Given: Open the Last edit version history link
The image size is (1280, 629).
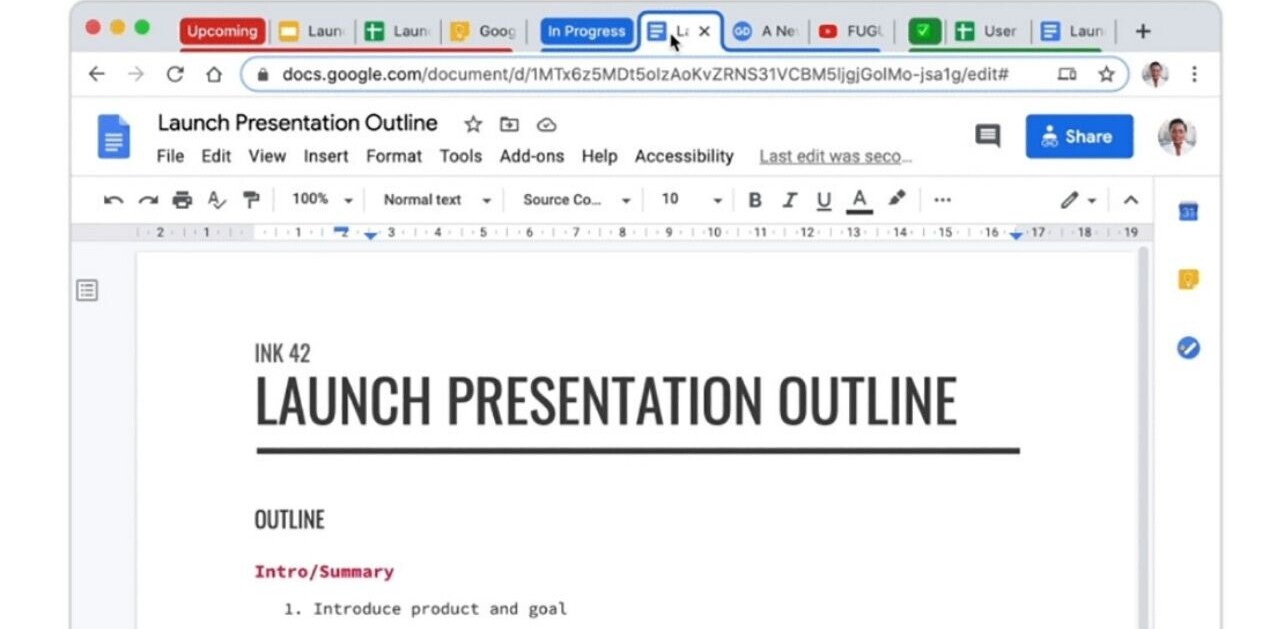Looking at the screenshot, I should pos(835,156).
